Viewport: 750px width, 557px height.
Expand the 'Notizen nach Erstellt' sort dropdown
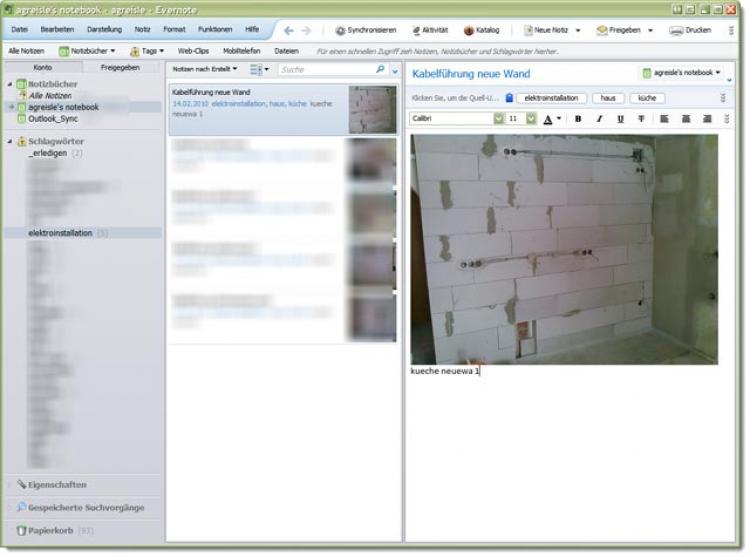coord(204,69)
